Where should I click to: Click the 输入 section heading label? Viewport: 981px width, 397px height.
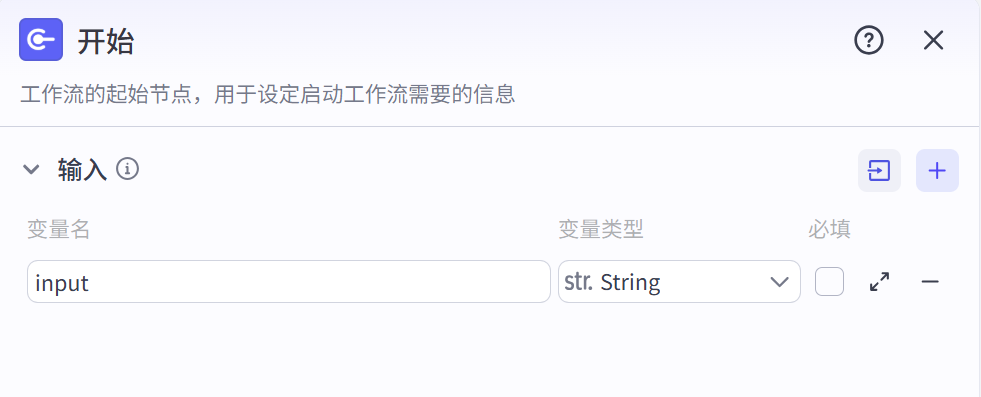point(83,169)
